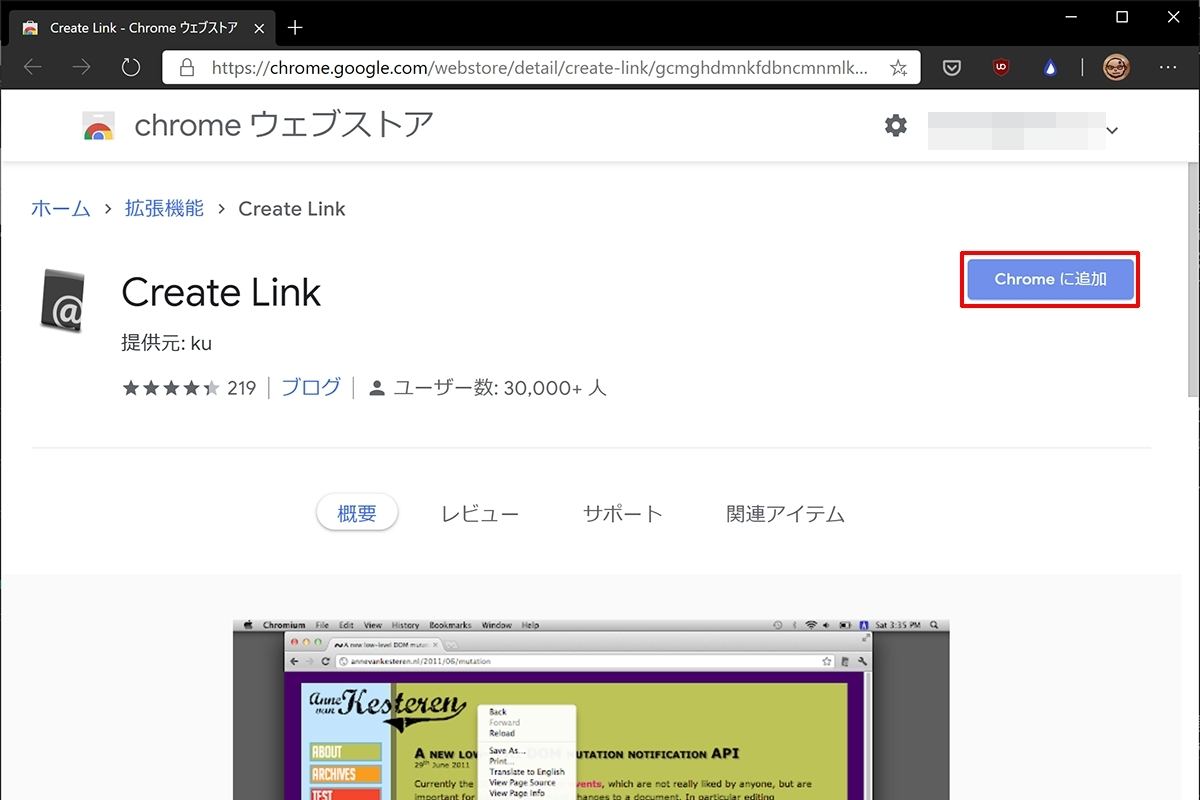
Task: Click the star rating for Create Link
Action: (x=170, y=388)
